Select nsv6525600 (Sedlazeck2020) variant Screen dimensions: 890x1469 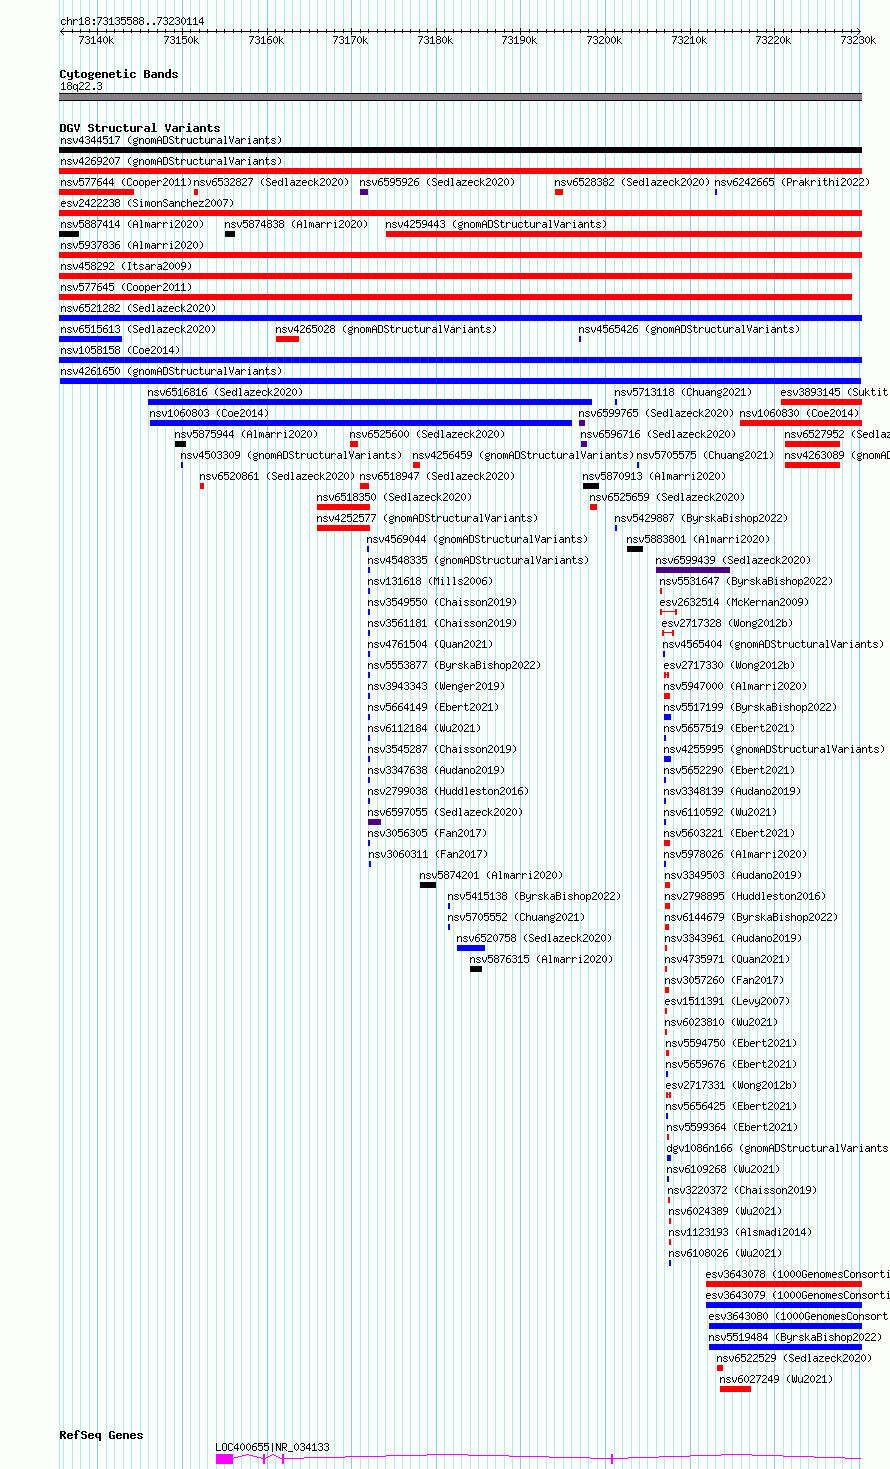click(x=427, y=435)
